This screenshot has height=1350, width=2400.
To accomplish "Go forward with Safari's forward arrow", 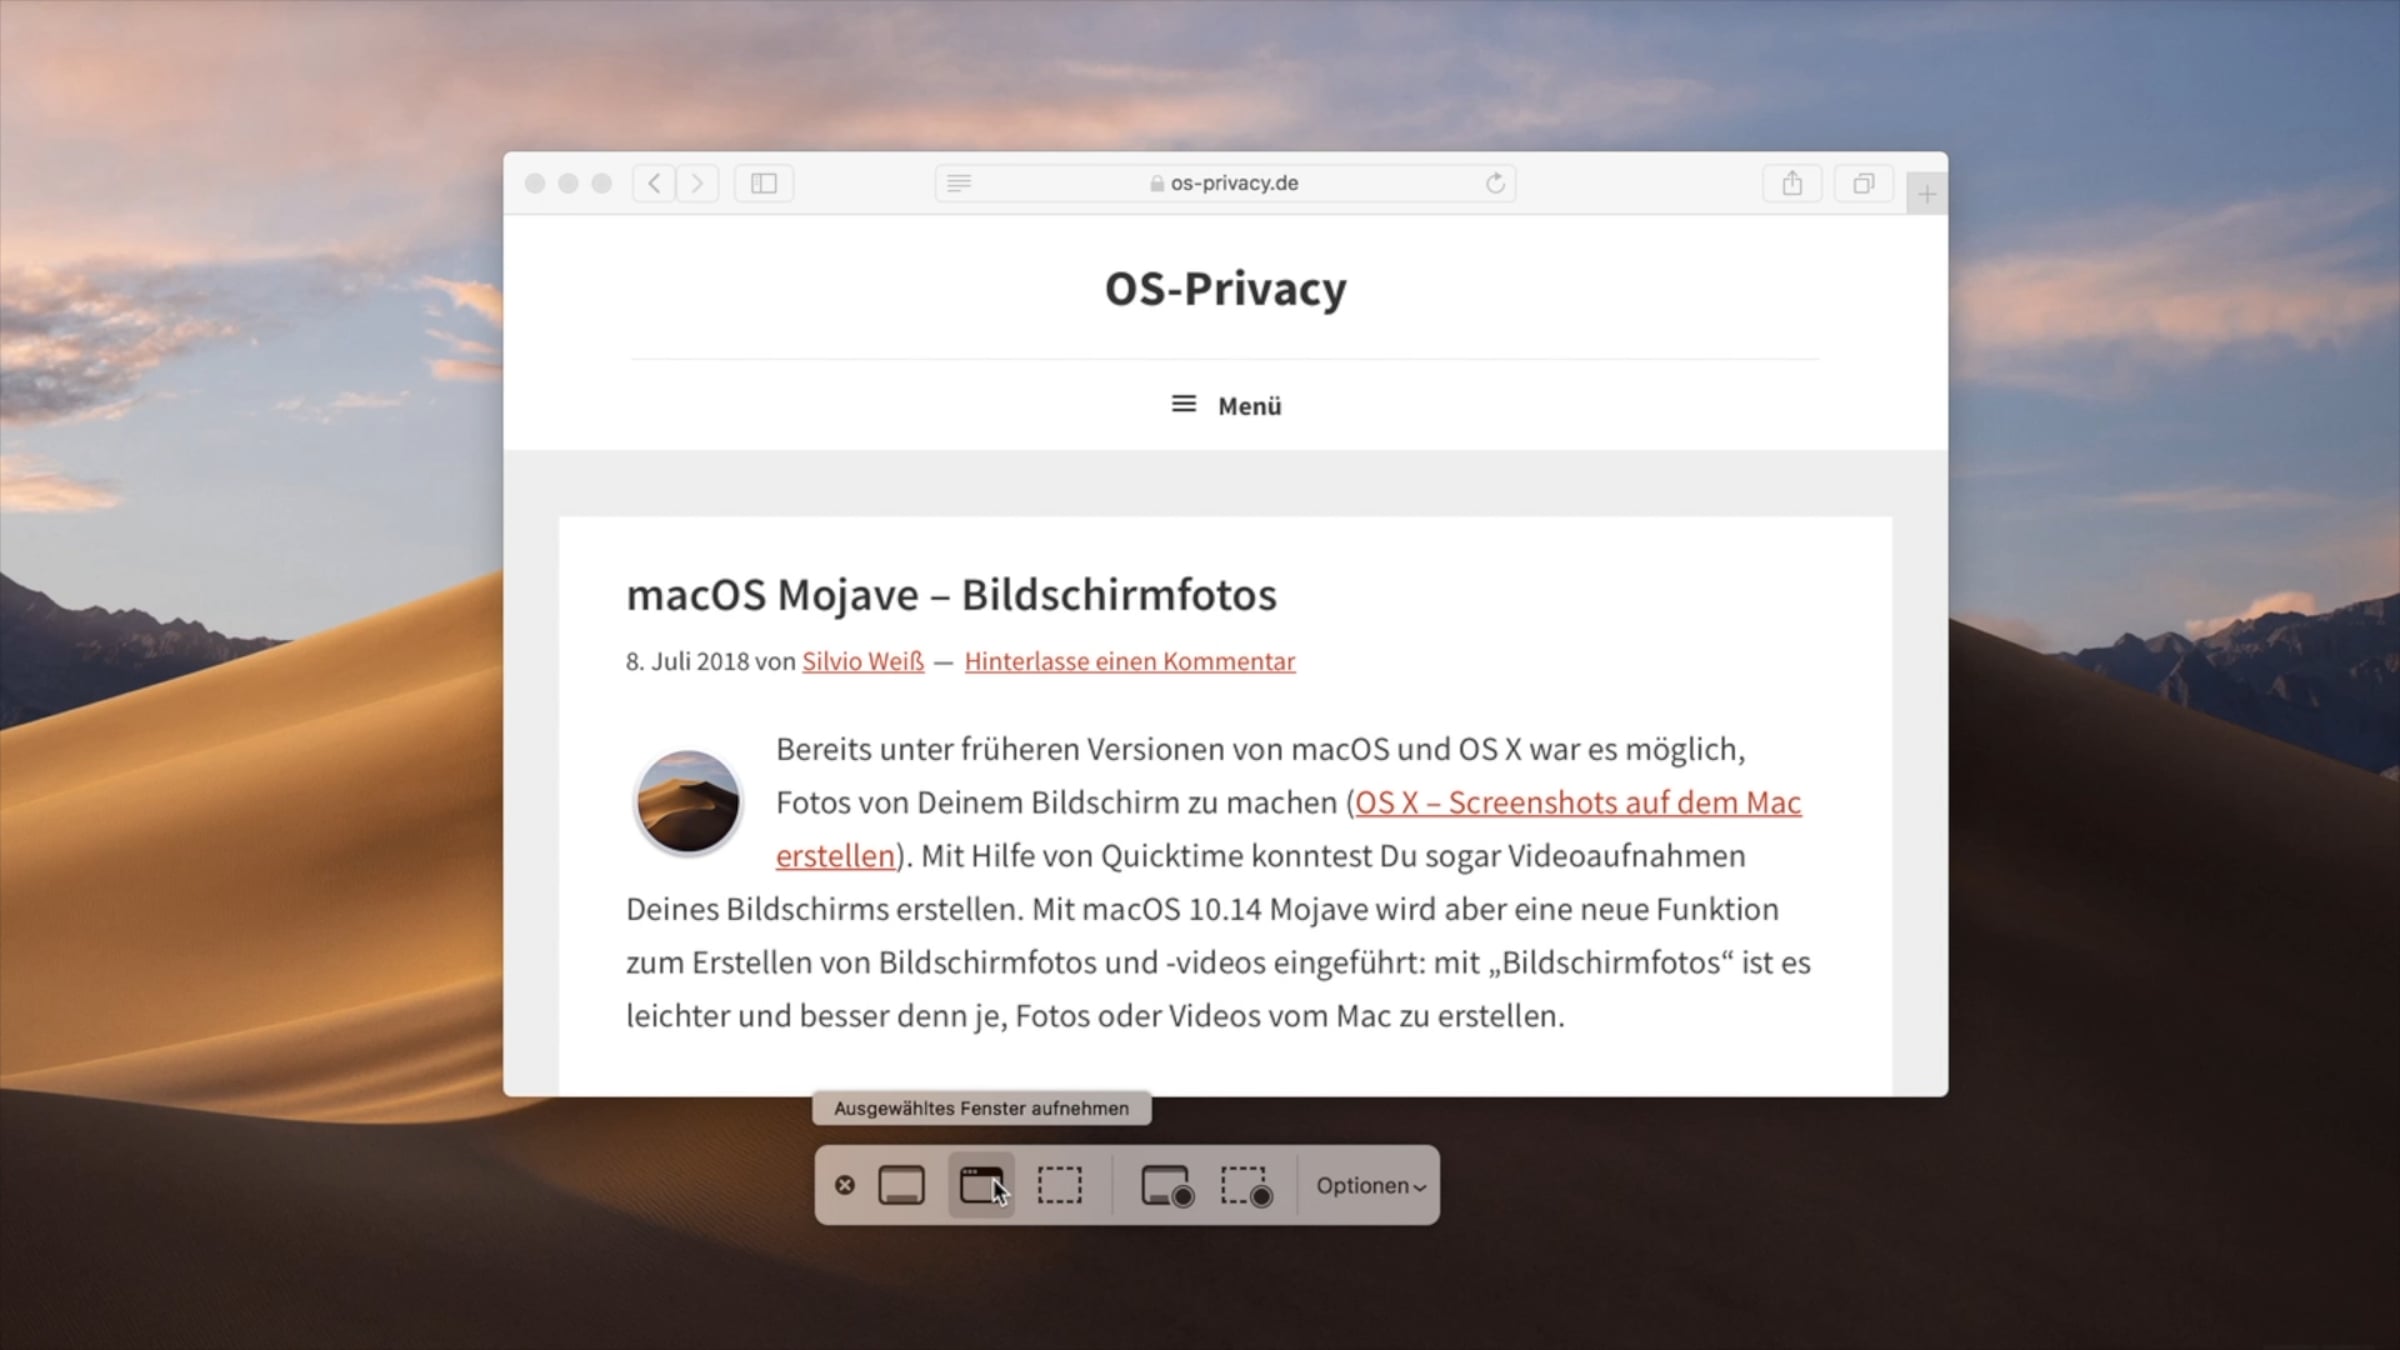I will click(x=698, y=183).
